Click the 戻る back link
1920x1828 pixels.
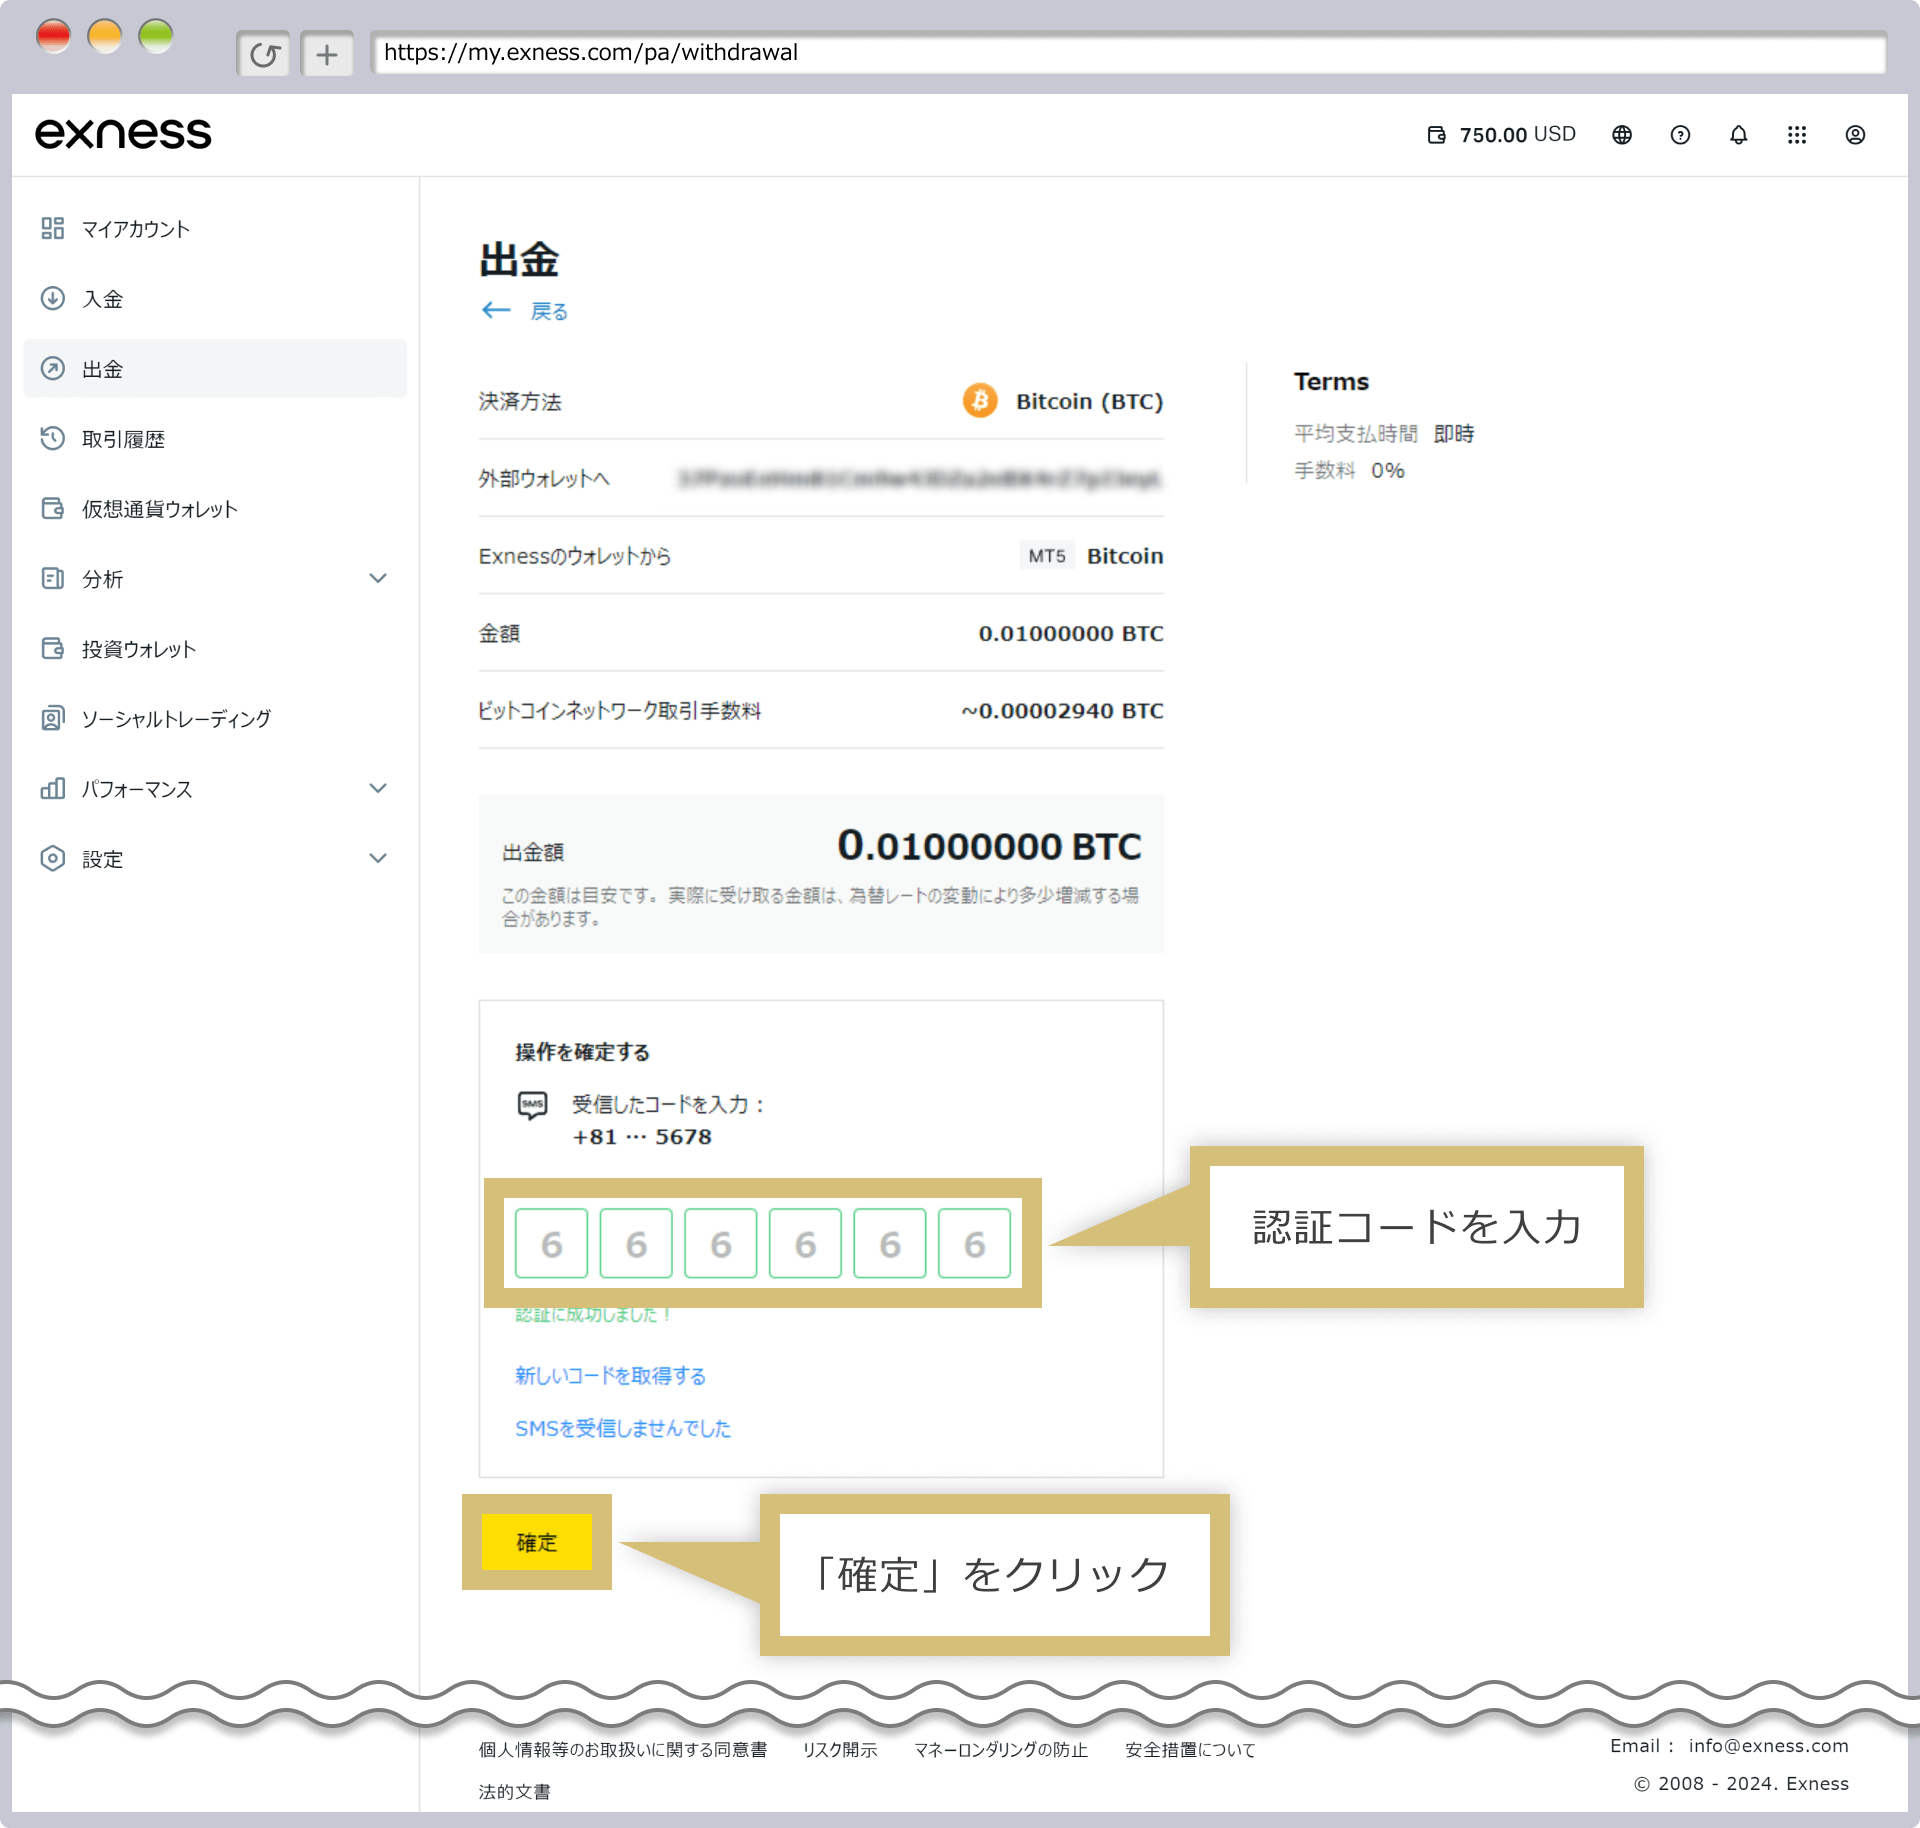[549, 312]
